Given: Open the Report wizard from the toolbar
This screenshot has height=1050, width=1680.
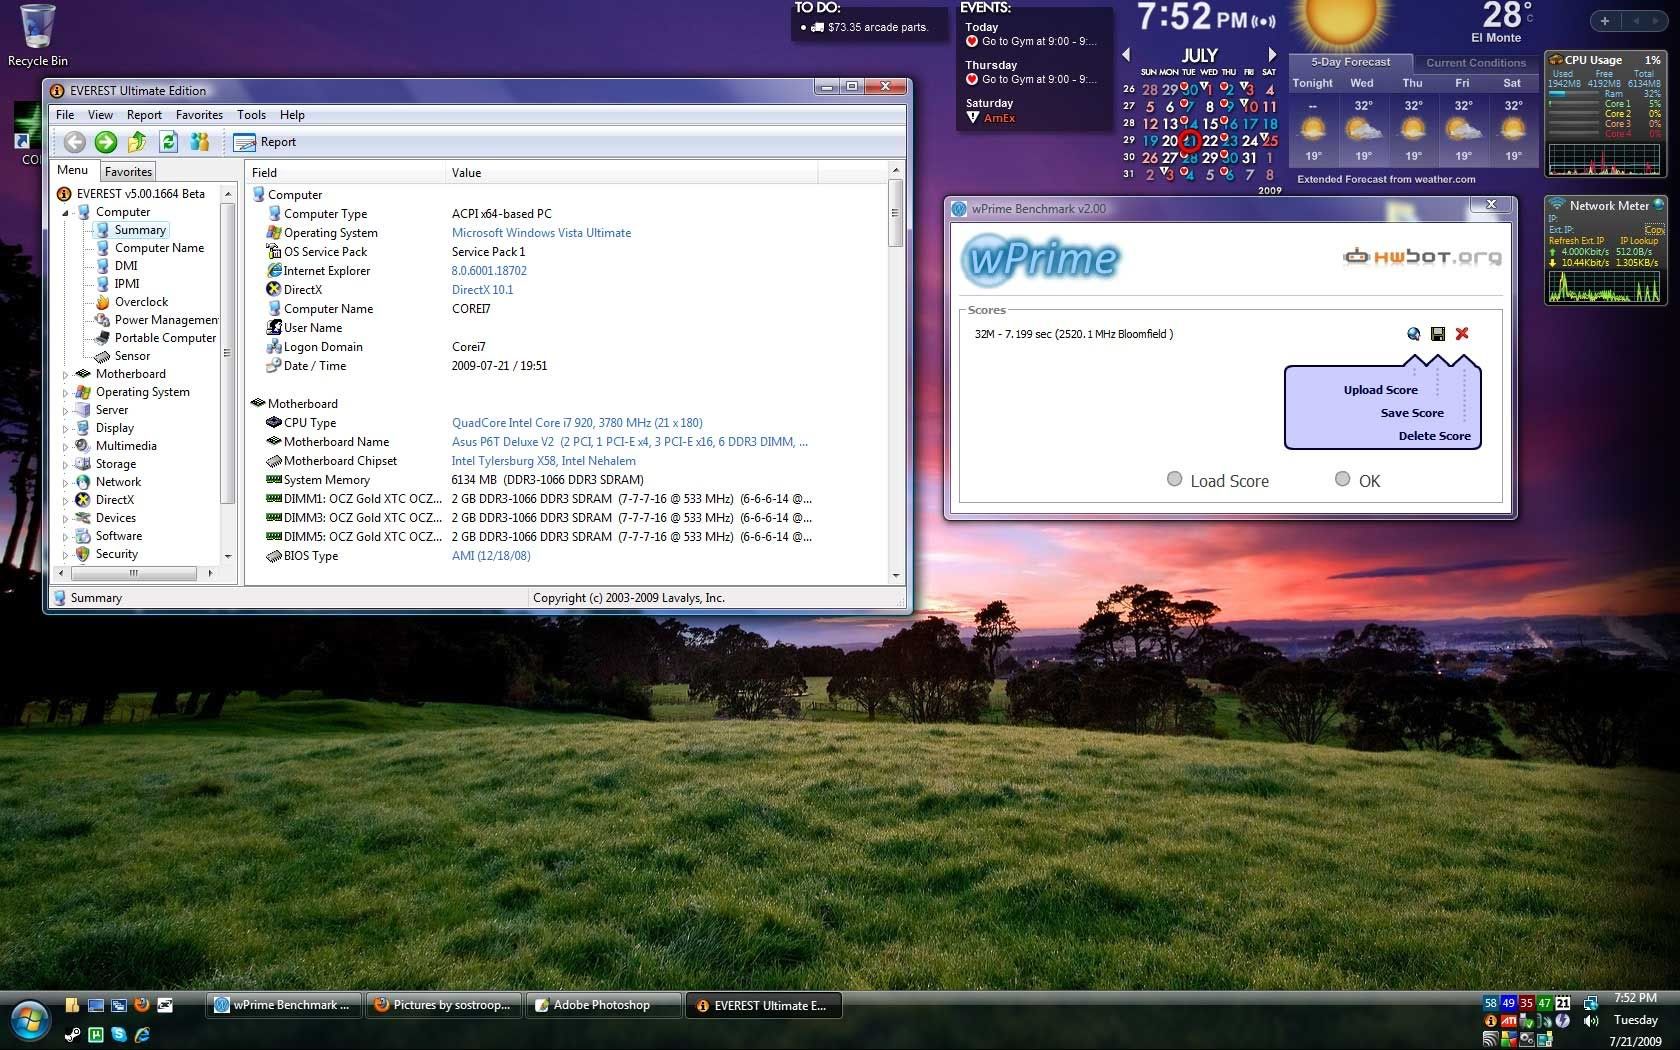Looking at the screenshot, I should [265, 142].
